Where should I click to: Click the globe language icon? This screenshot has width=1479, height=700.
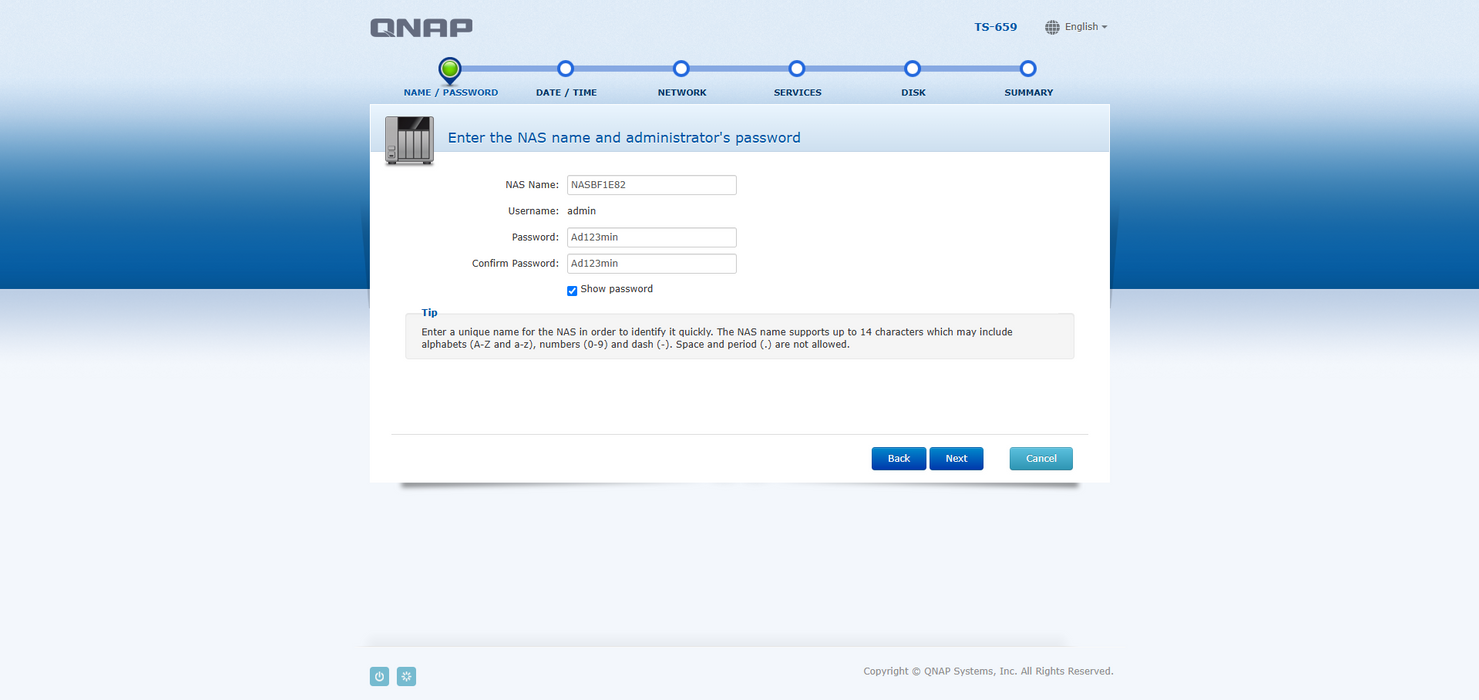coord(1052,27)
